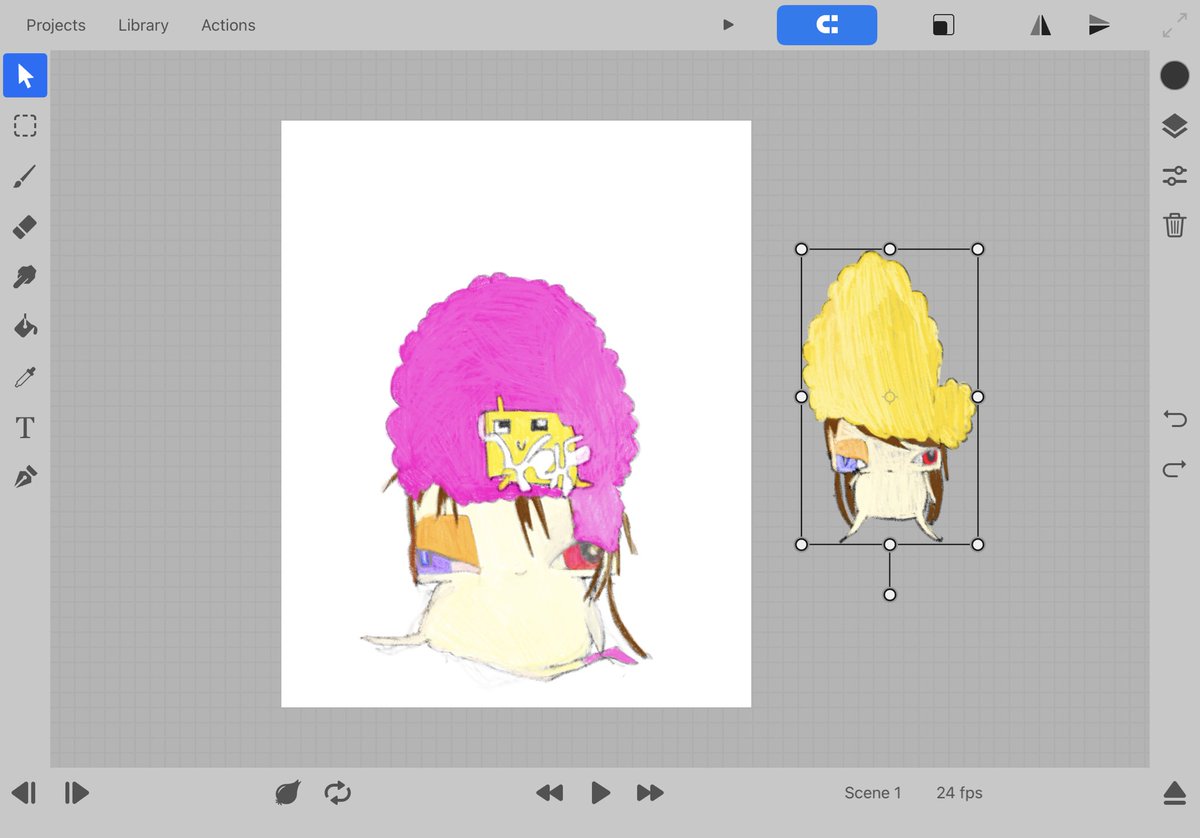
Task: Click the selection's center pivot point
Action: 890,397
